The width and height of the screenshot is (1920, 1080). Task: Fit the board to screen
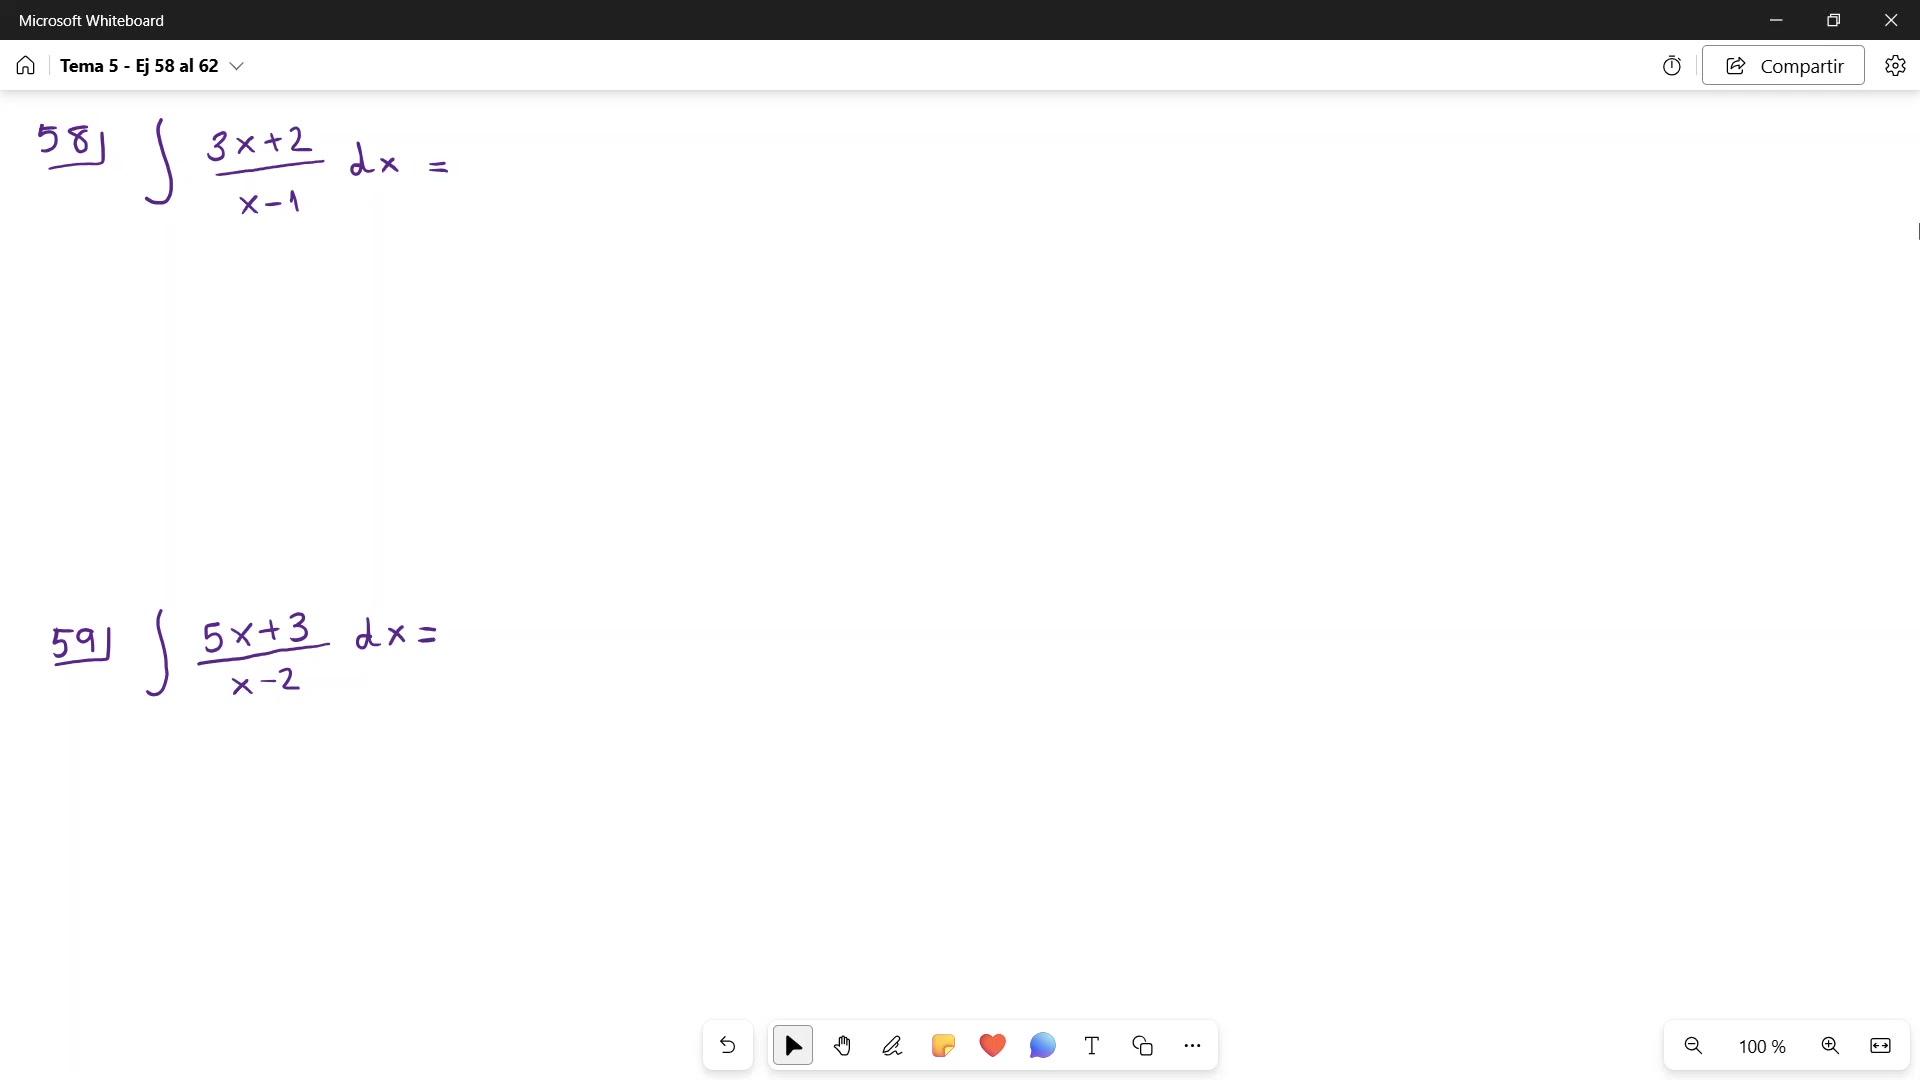[1880, 1046]
